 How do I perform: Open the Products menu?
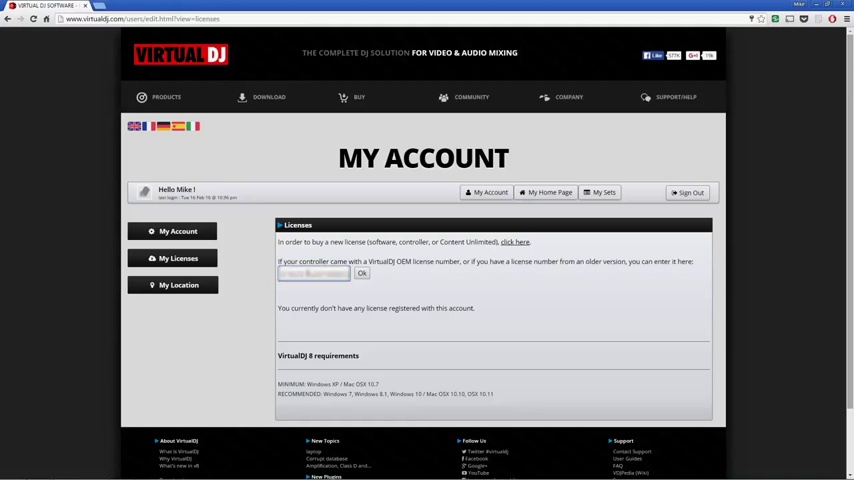click(159, 97)
